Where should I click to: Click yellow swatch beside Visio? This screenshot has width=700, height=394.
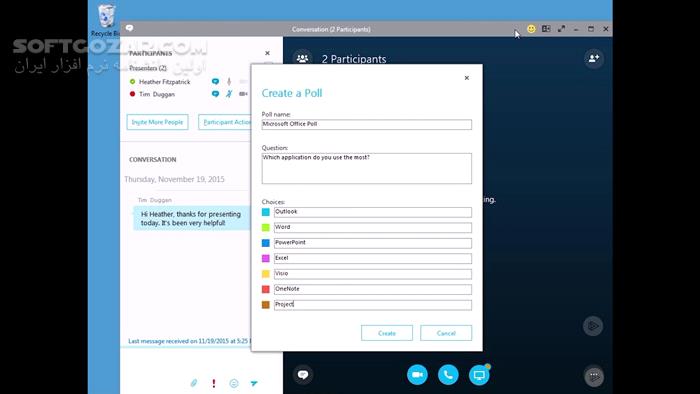tap(266, 274)
